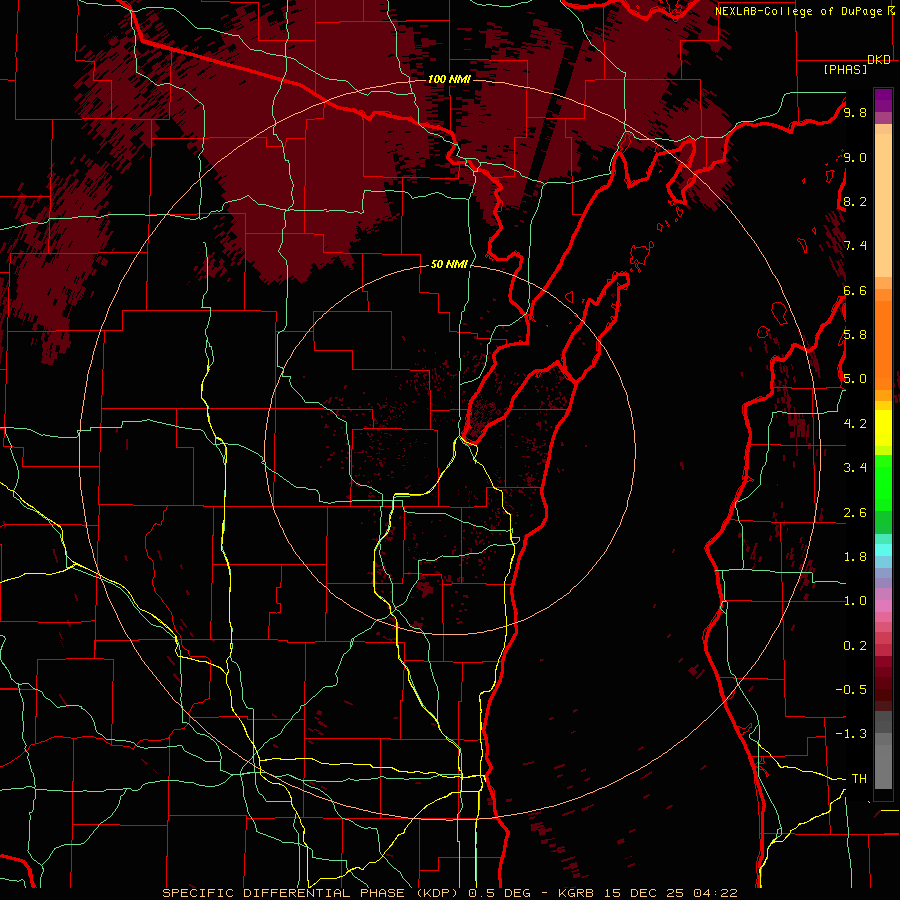Click the 6.6 scale value
This screenshot has height=900, width=900.
click(x=855, y=290)
